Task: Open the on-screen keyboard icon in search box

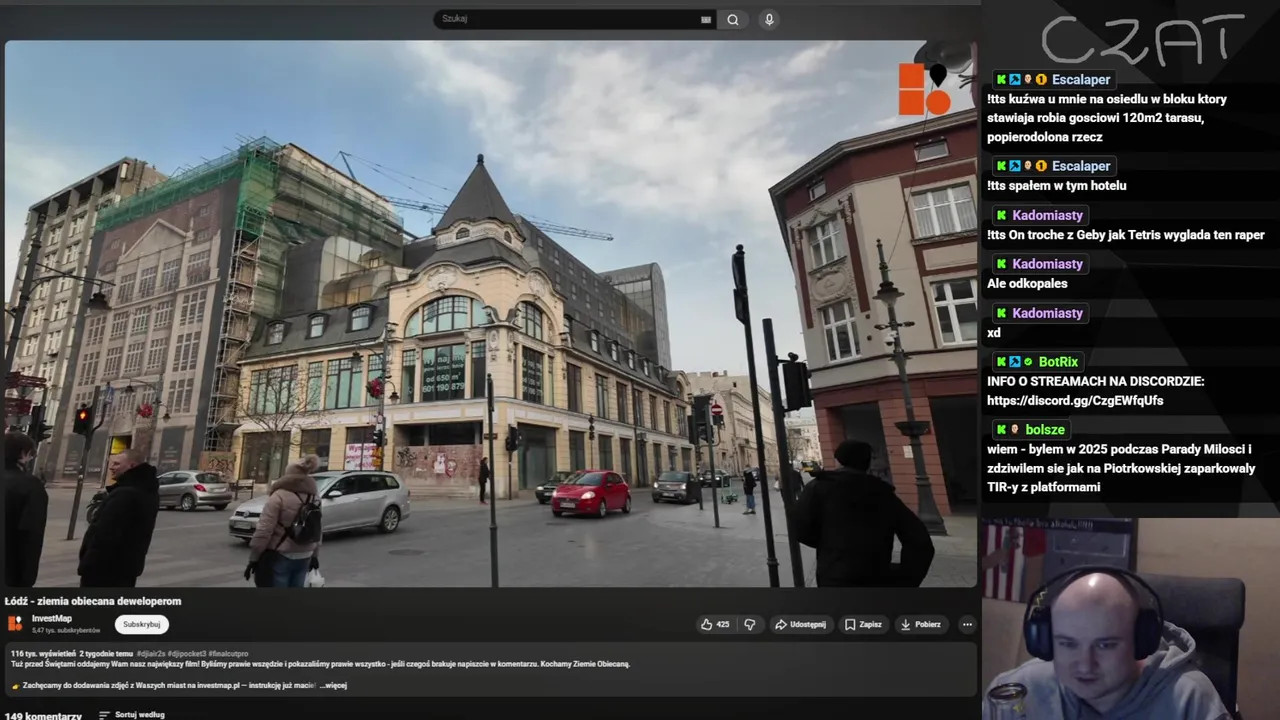Action: coord(706,19)
